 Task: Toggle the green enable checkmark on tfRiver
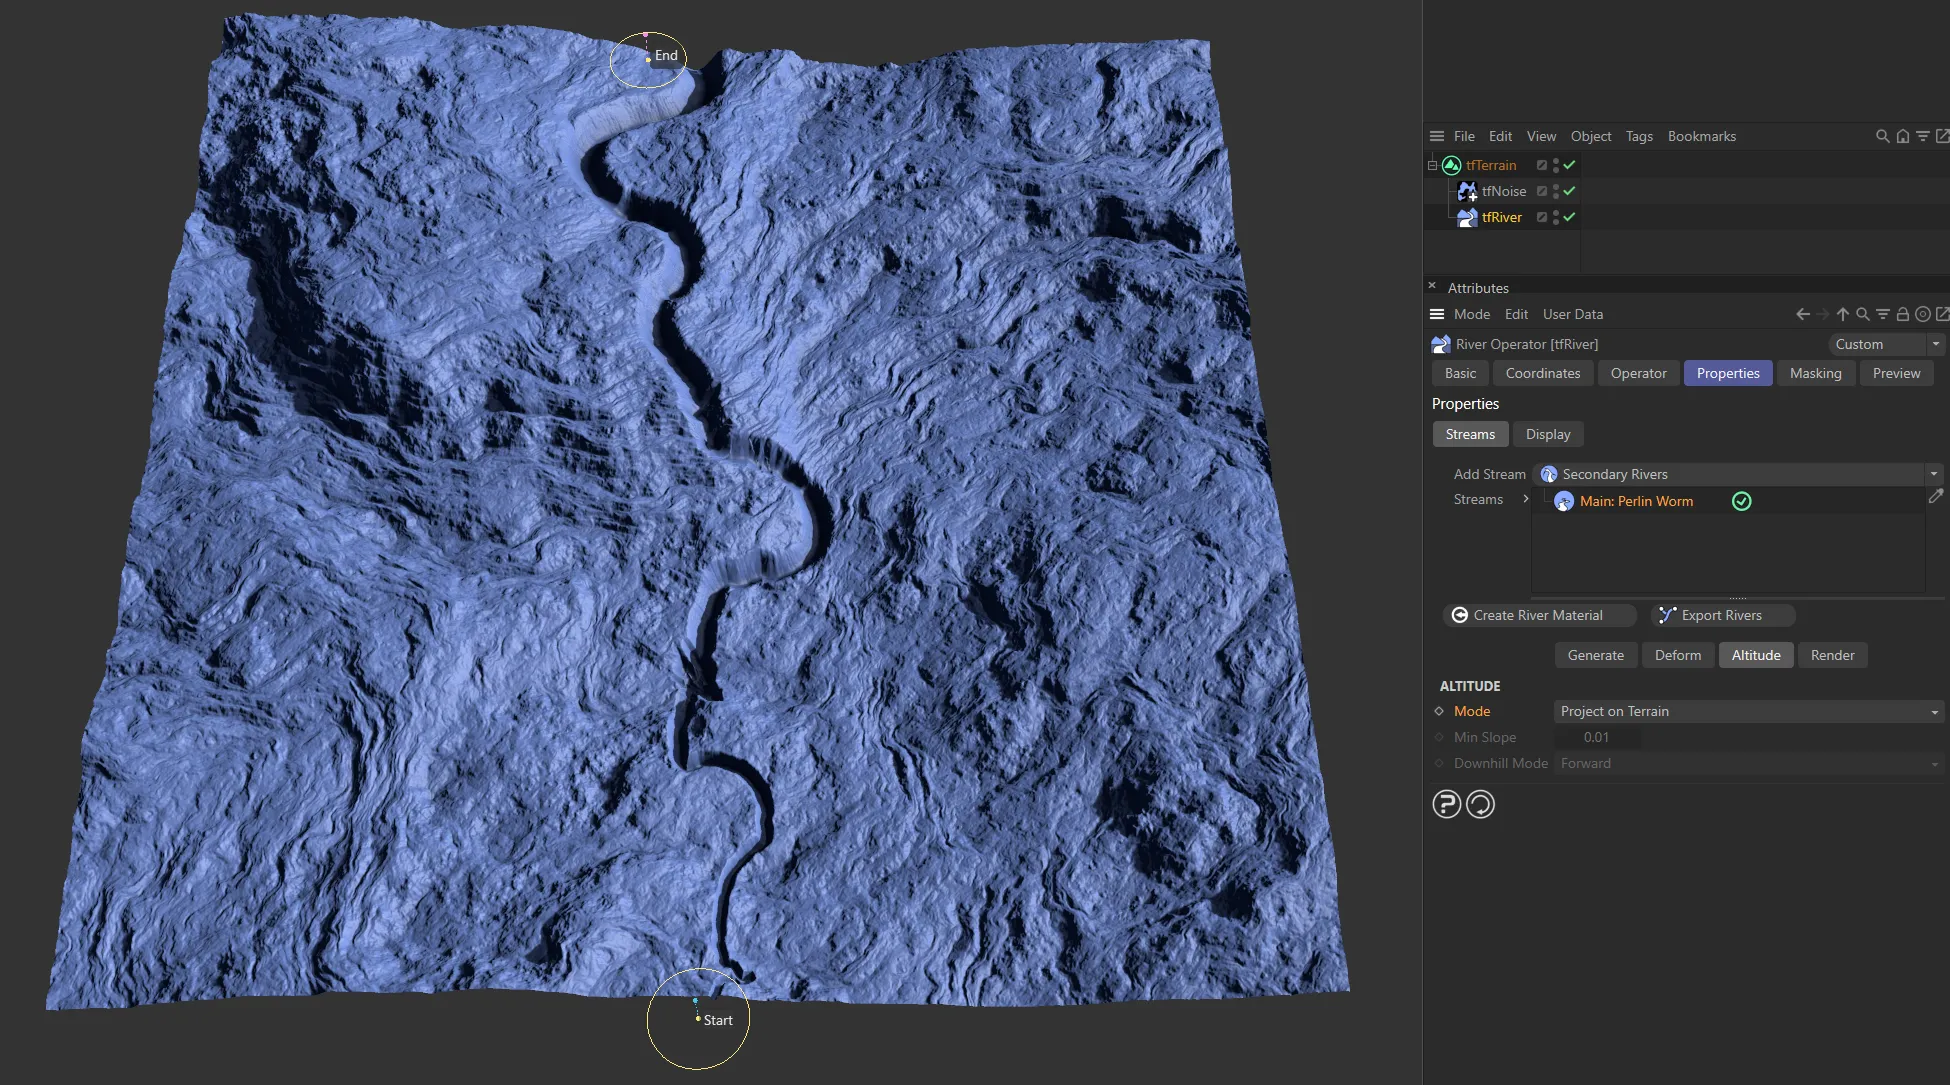tap(1570, 217)
